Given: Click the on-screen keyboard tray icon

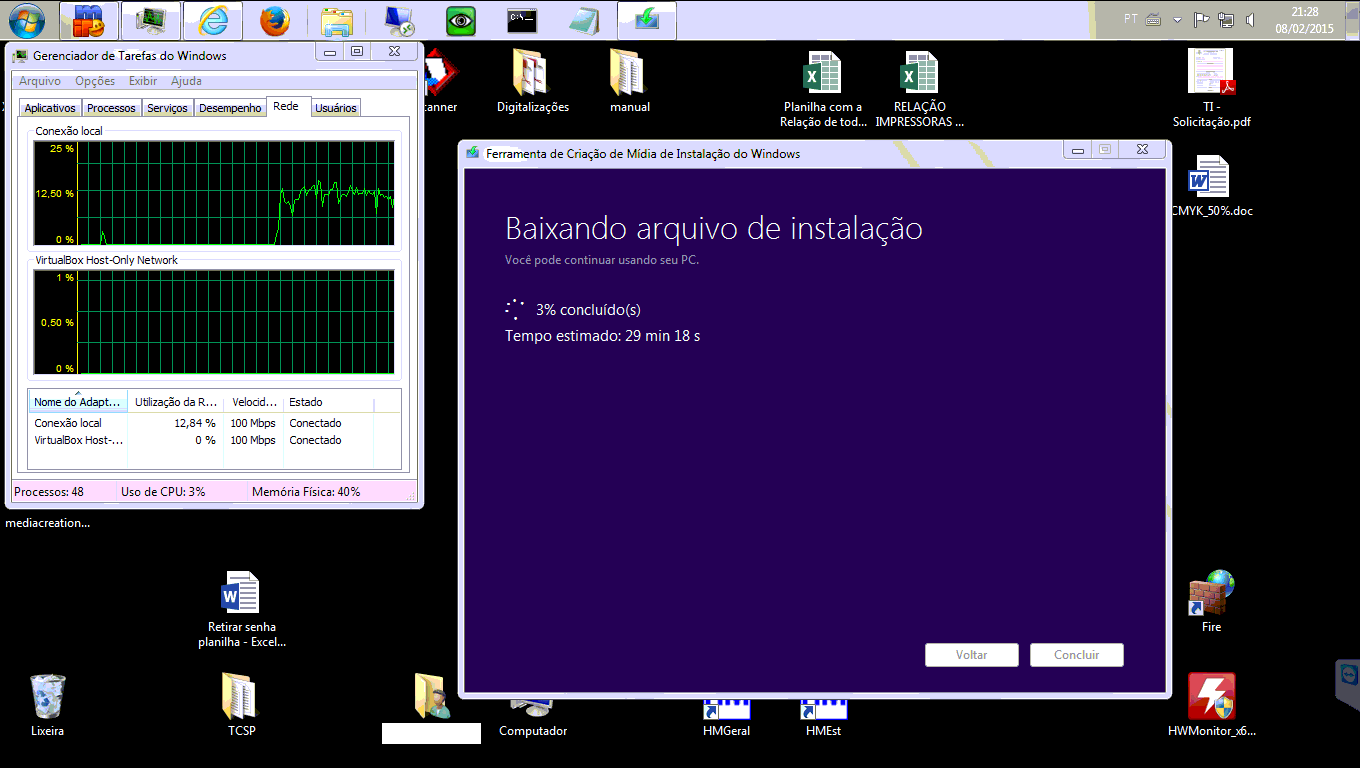Looking at the screenshot, I should 1154,19.
